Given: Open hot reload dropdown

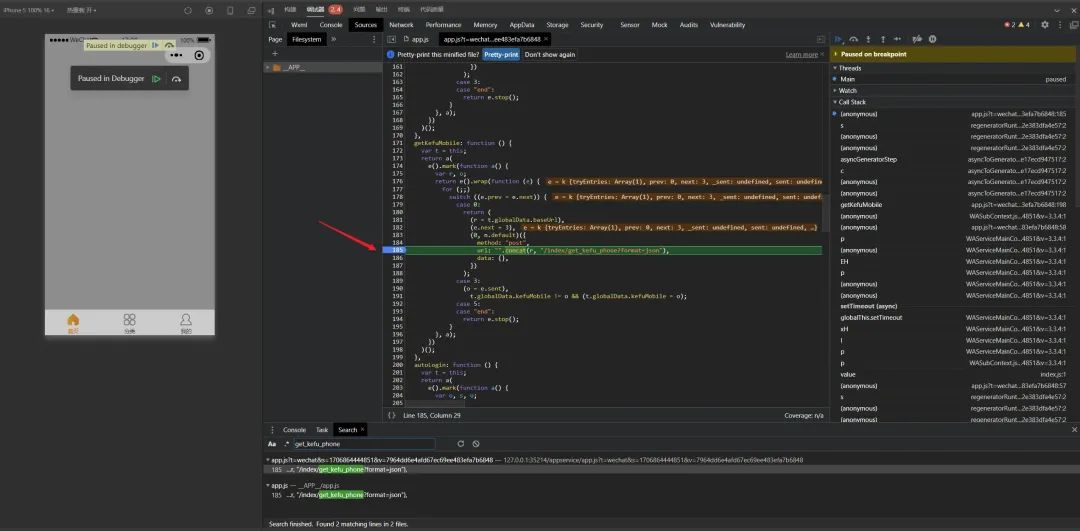Looking at the screenshot, I should (81, 10).
